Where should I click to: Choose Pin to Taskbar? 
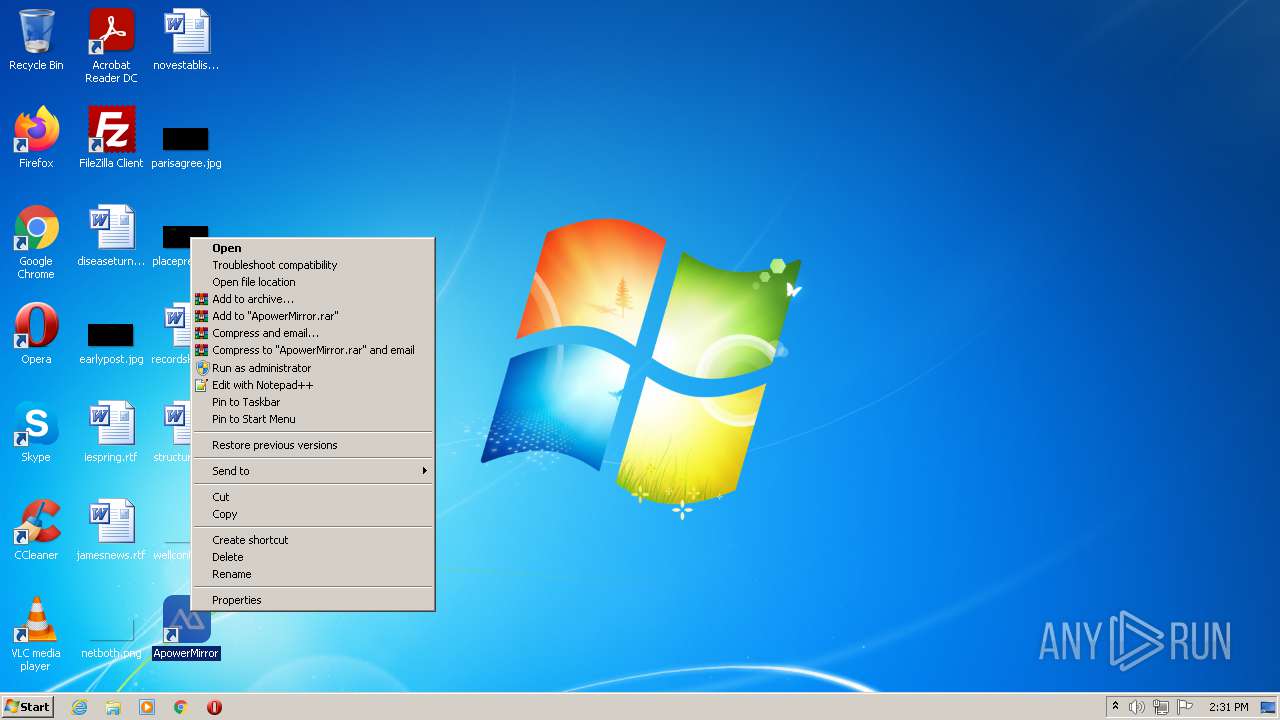click(313, 402)
